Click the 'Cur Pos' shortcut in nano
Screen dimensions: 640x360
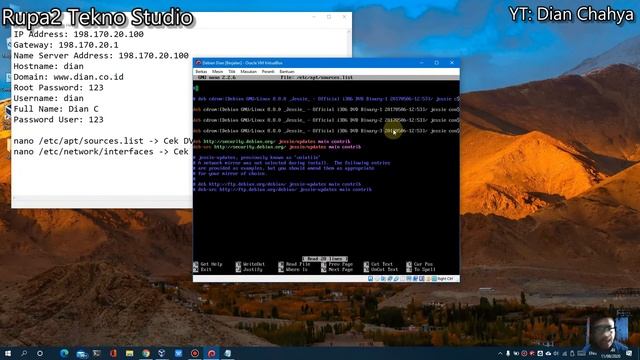(x=420, y=264)
